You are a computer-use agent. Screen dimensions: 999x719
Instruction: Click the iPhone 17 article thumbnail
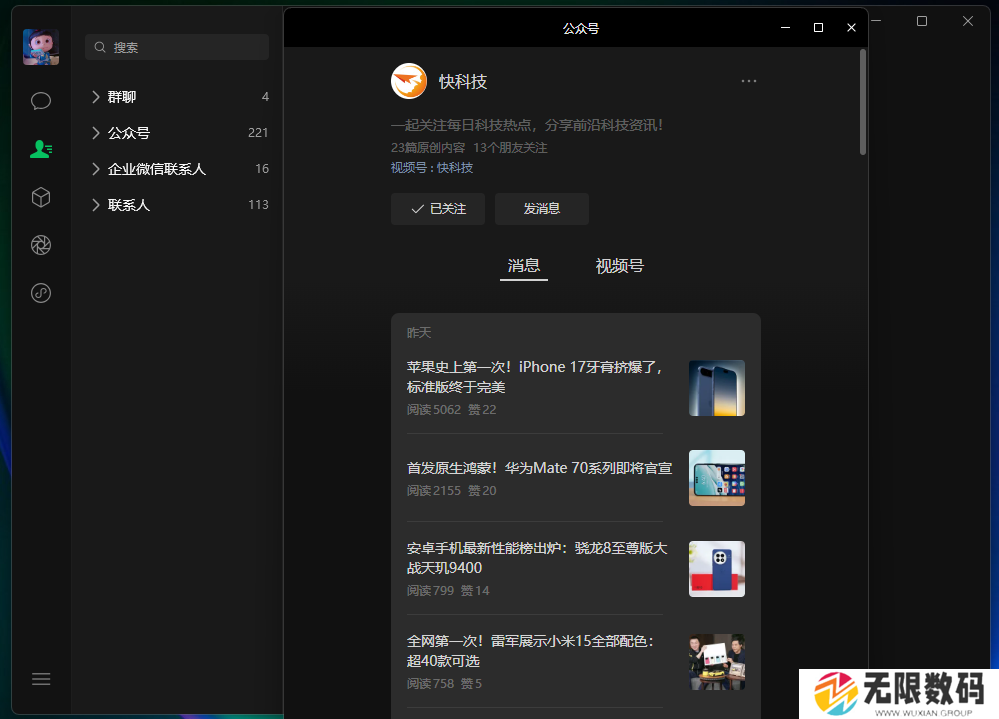717,388
